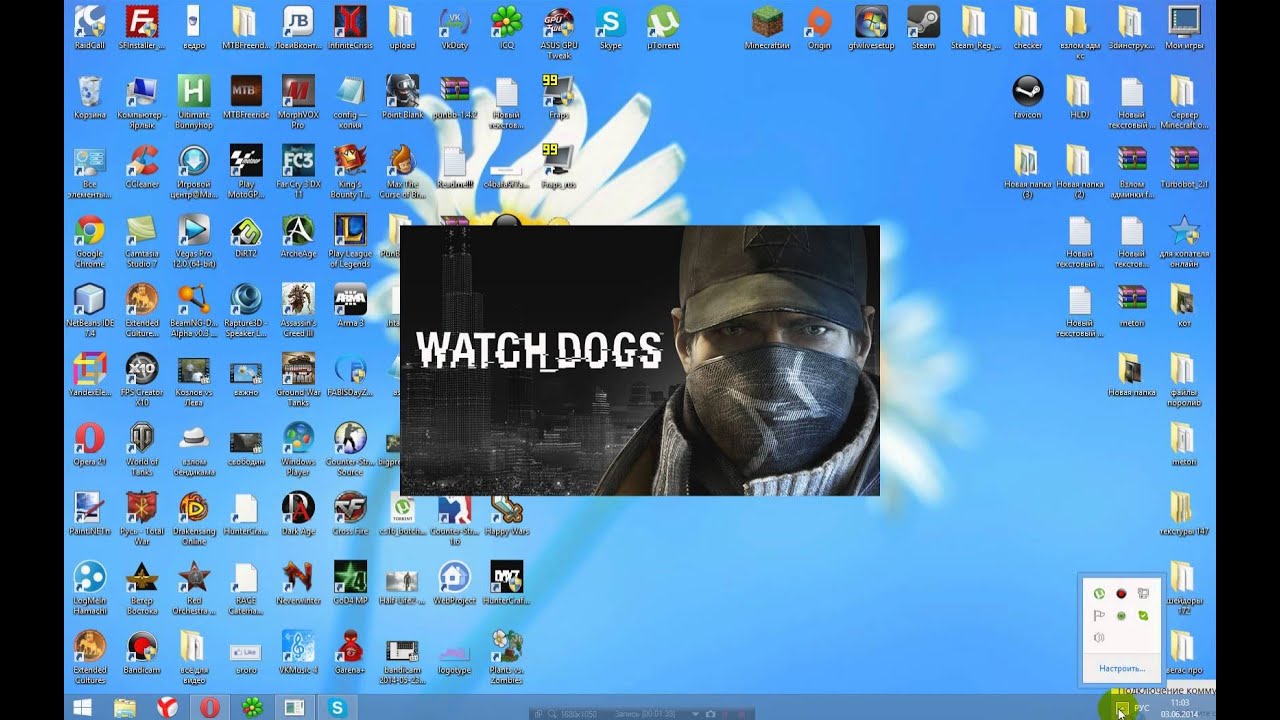Launch the Steam desktop shortcut
The image size is (1280, 720).
(x=923, y=27)
